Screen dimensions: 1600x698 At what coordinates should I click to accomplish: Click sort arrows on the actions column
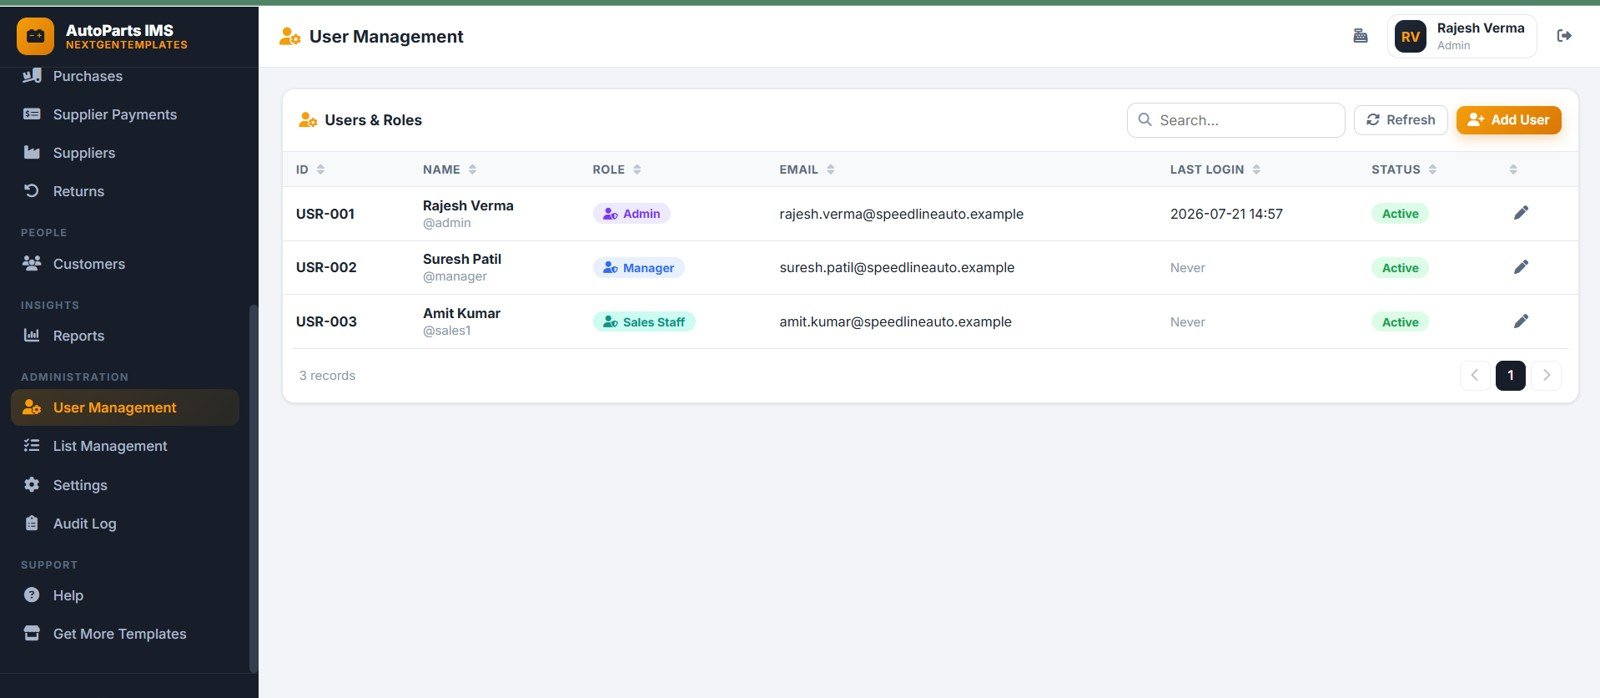point(1513,170)
